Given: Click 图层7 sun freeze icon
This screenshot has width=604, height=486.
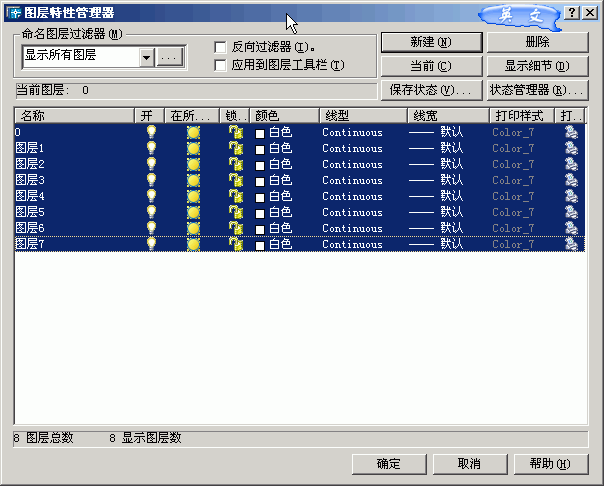Looking at the screenshot, I should tap(193, 245).
